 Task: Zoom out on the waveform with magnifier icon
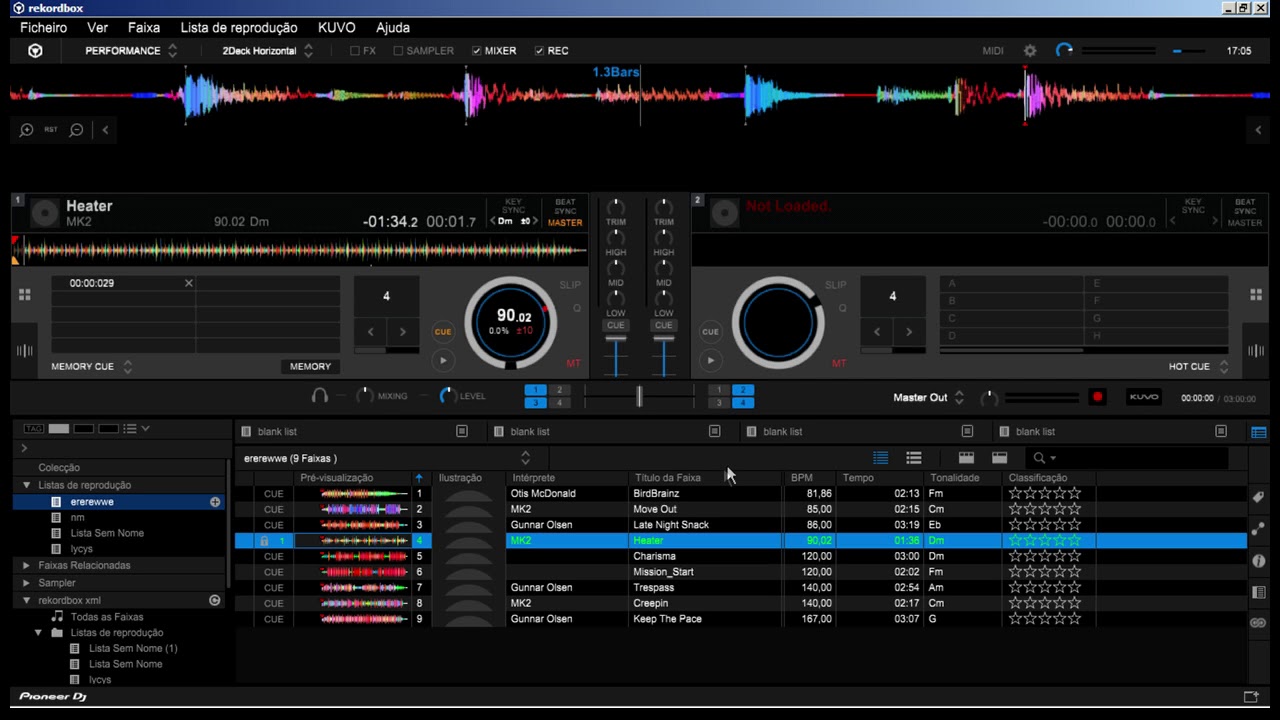click(x=76, y=130)
